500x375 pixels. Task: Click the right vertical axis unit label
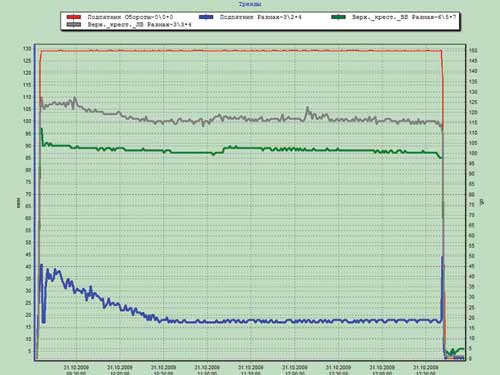(481, 202)
